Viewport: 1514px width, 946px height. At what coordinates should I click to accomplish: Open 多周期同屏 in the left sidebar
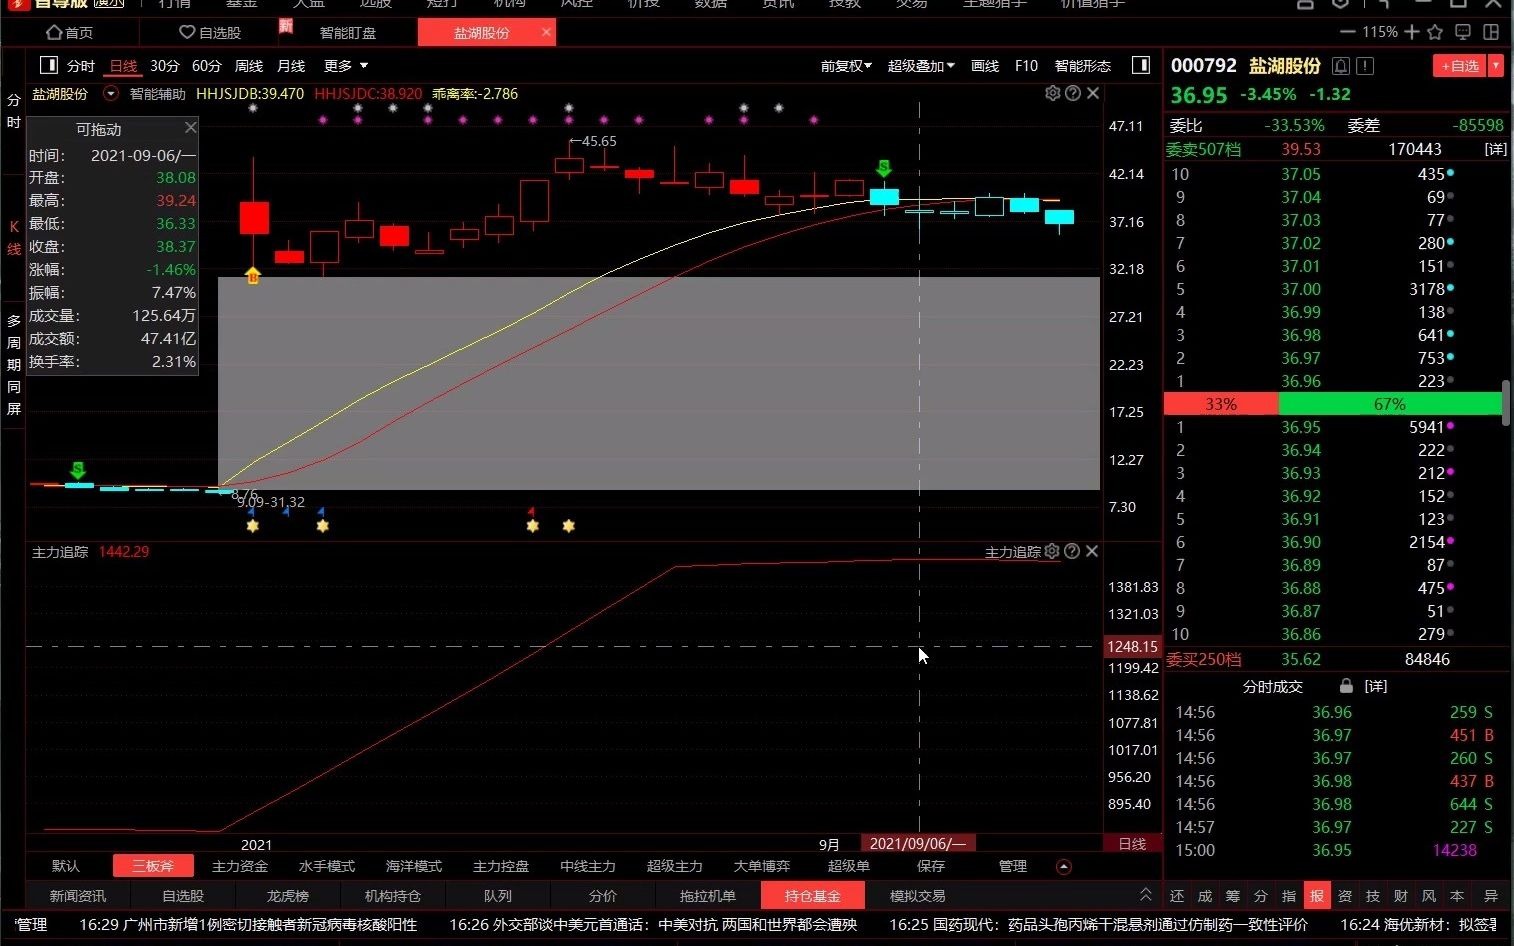[14, 365]
